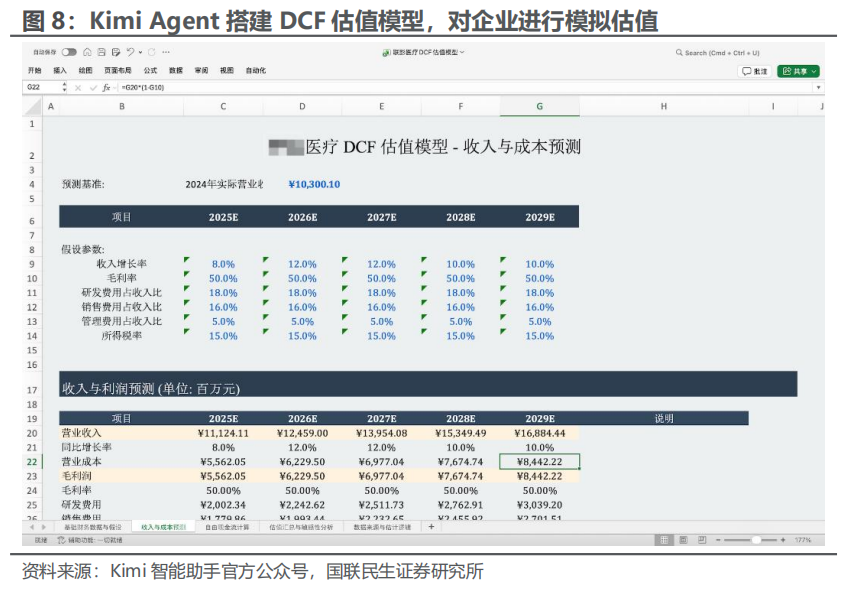Open the 公式 ribbon tab
850x590 pixels.
point(150,70)
